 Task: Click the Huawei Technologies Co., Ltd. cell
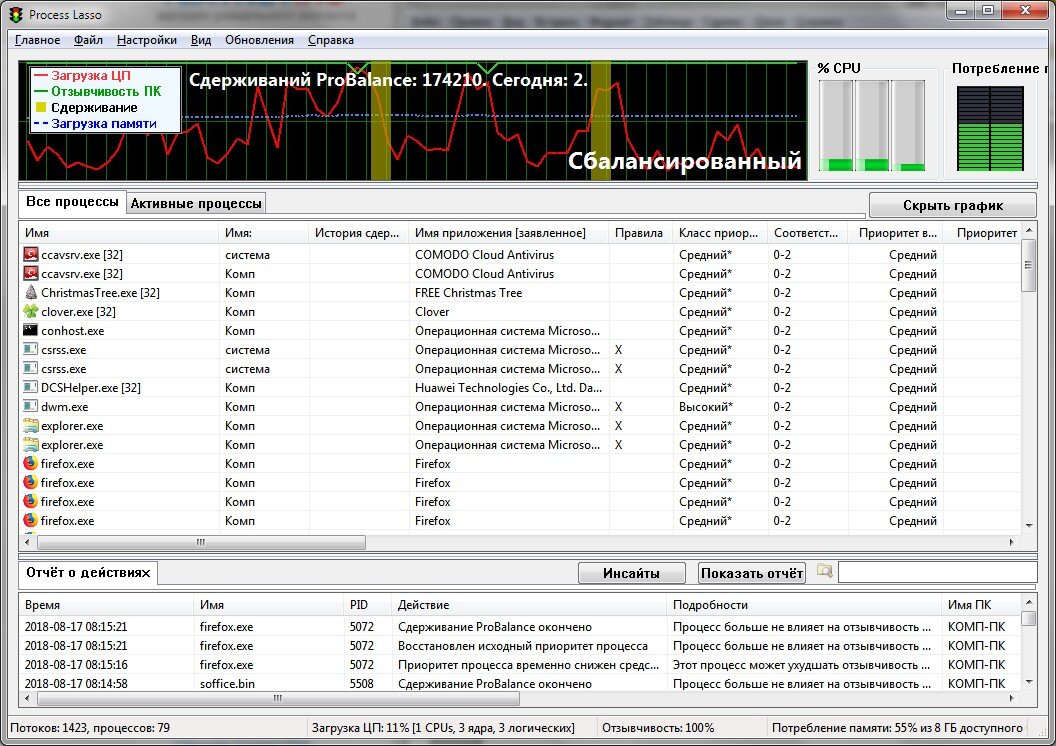point(508,387)
